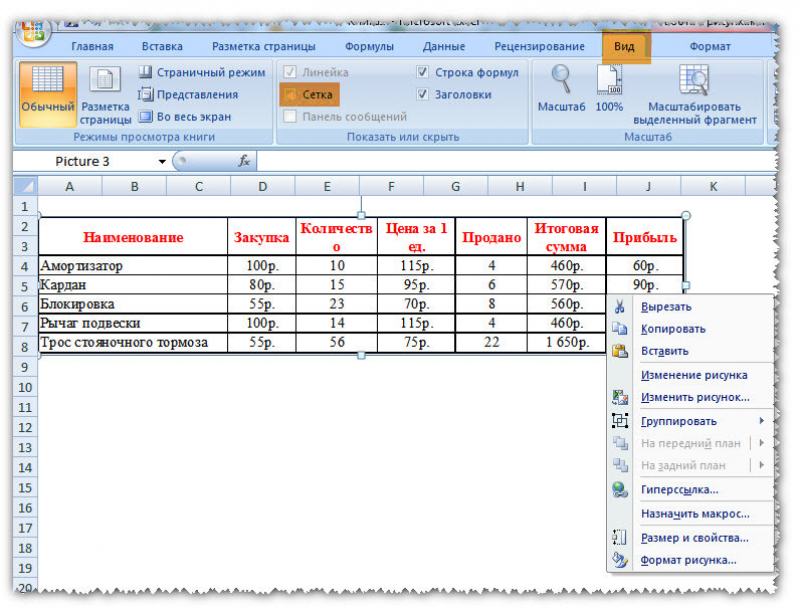Select Изменить рисунок... menu entry
The height and width of the screenshot is (614, 800).
[x=695, y=397]
